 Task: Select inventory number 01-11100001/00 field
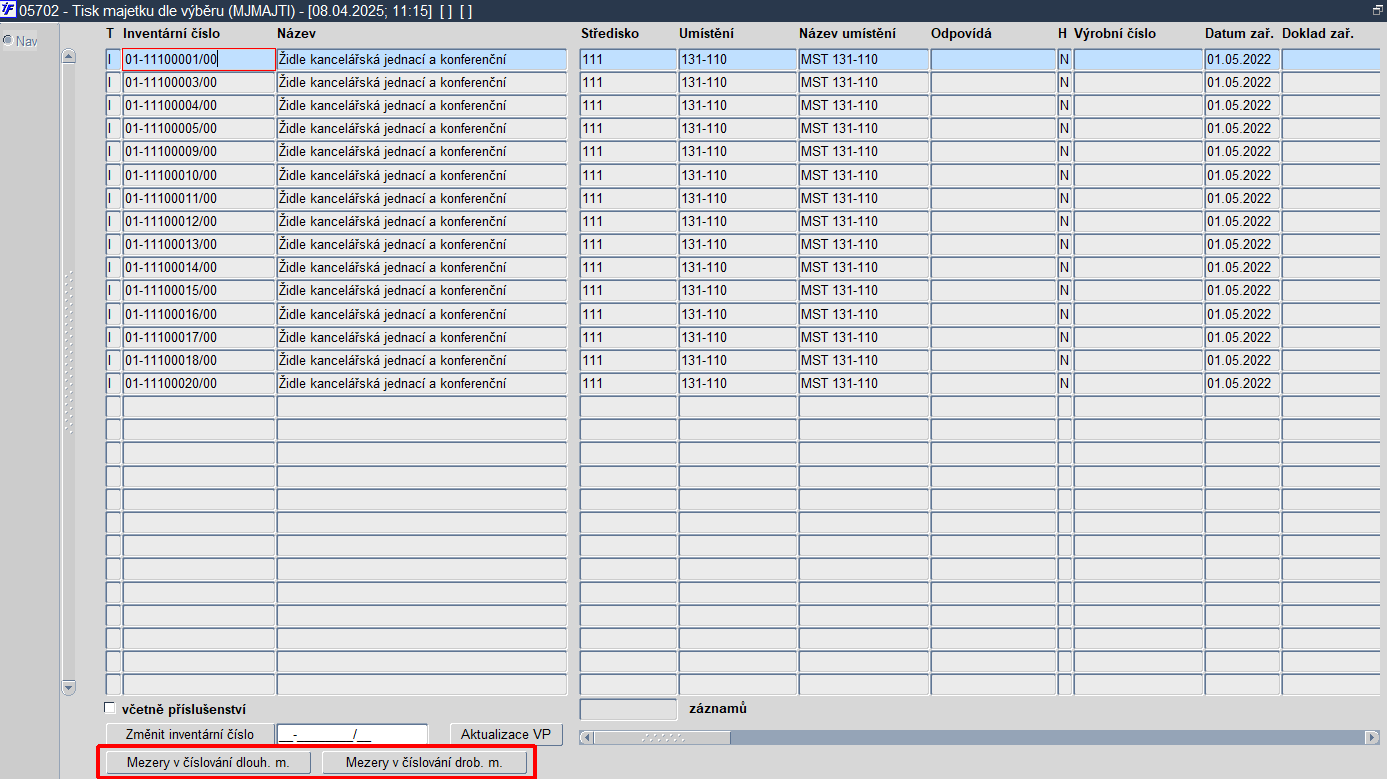coord(199,59)
